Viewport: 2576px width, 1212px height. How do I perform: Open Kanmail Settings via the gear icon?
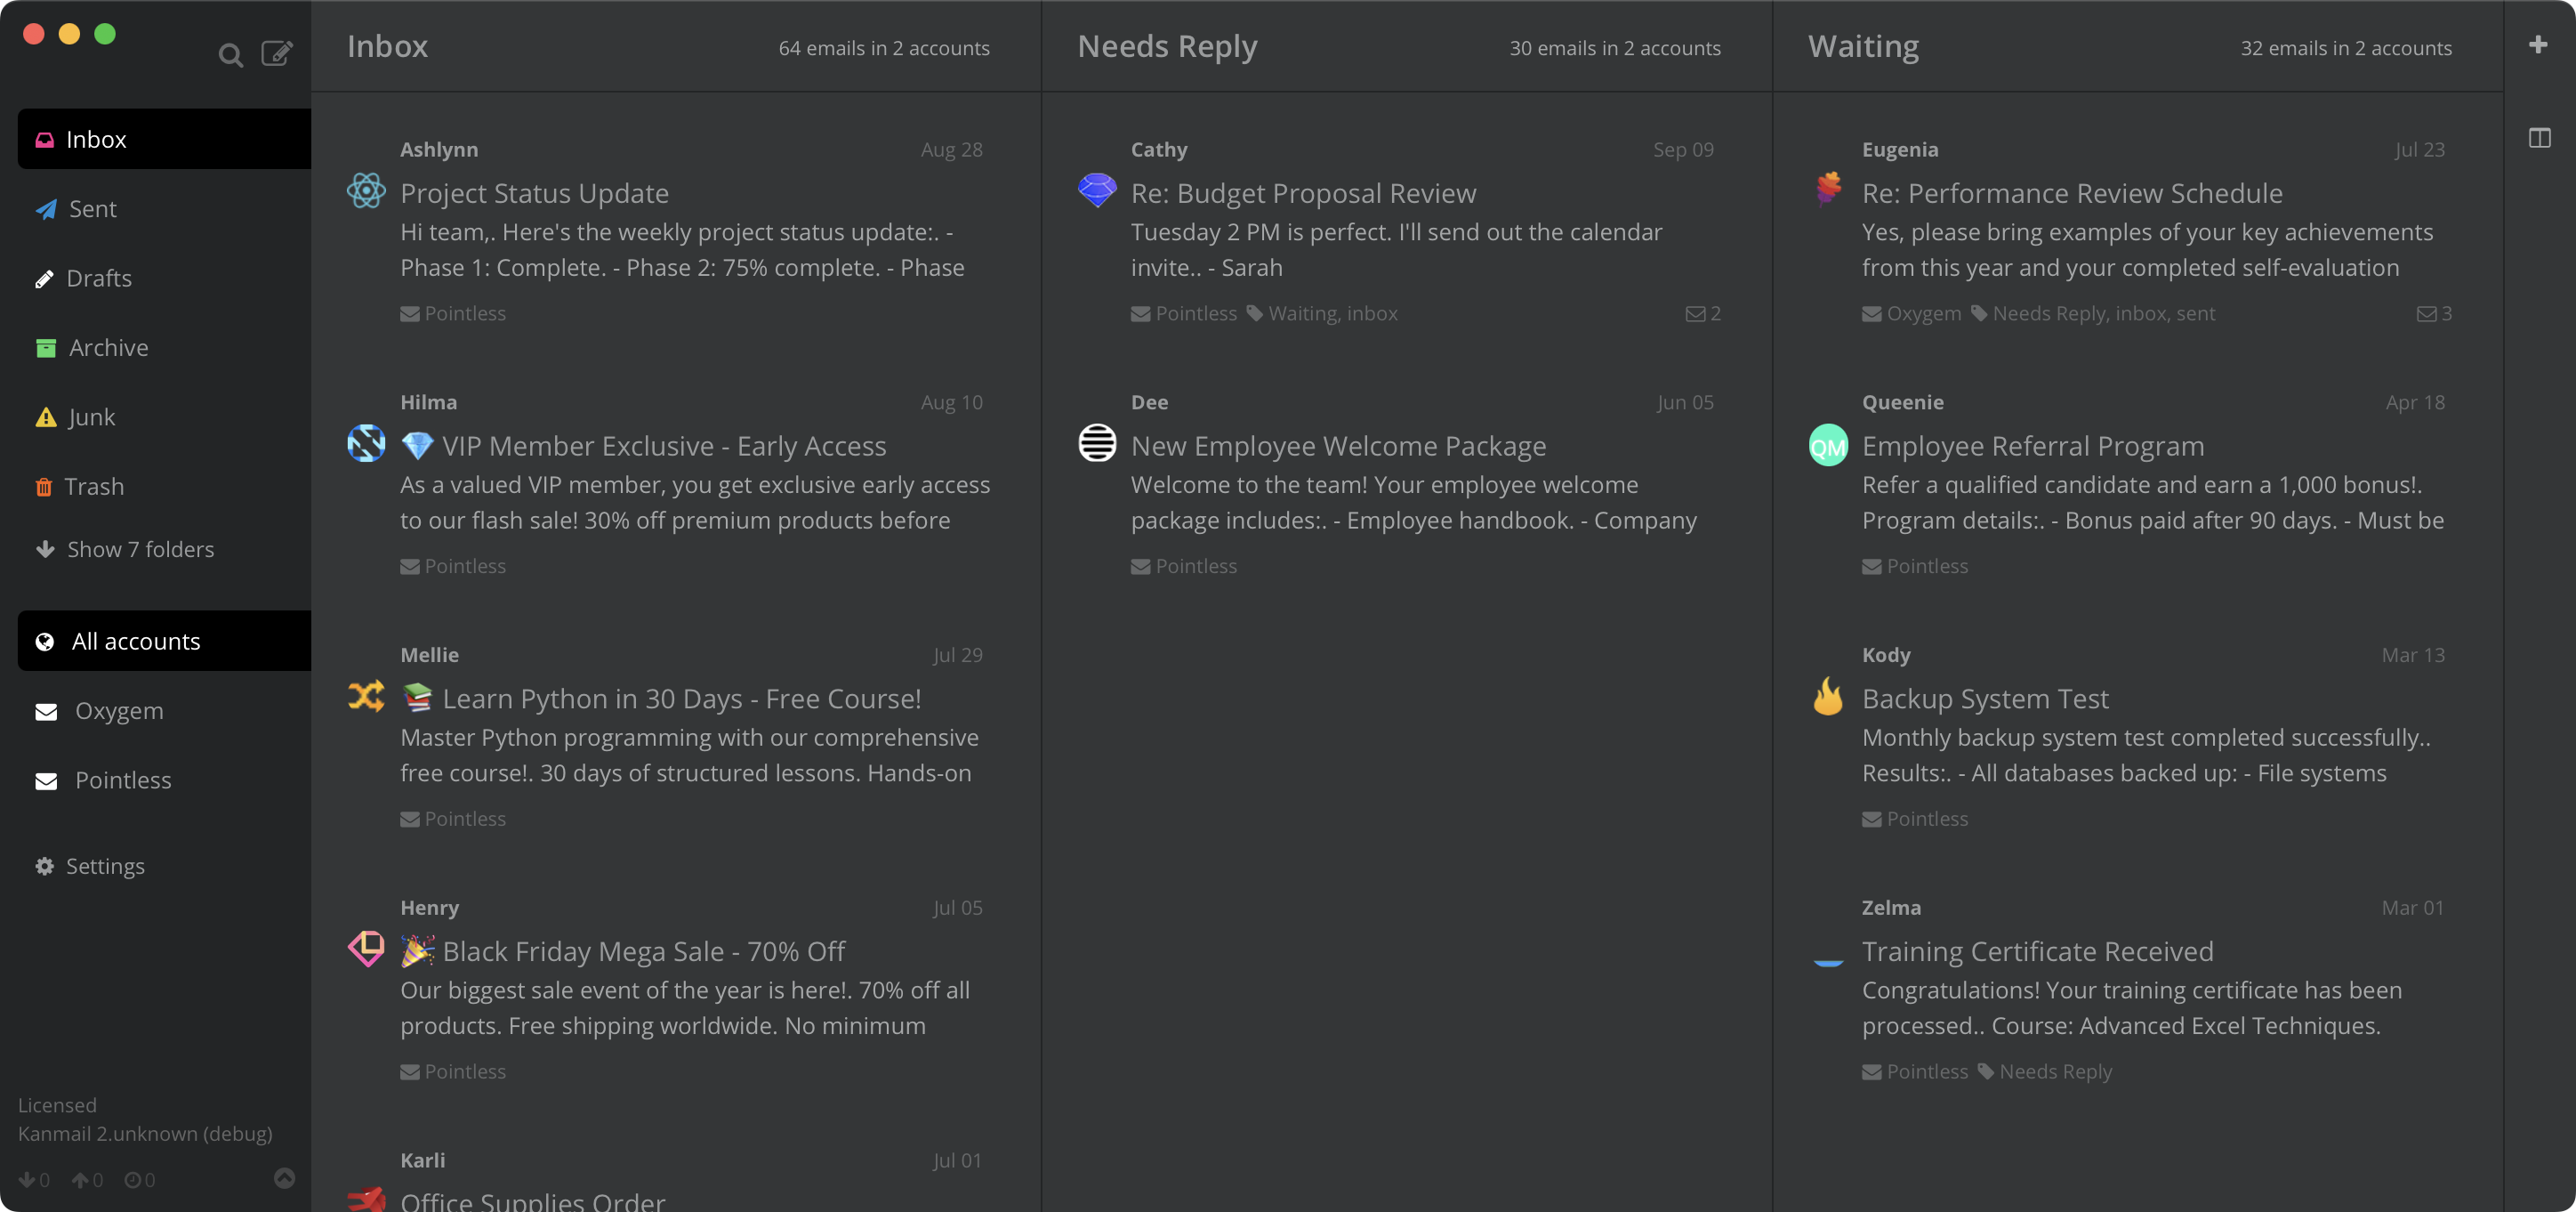pos(105,866)
